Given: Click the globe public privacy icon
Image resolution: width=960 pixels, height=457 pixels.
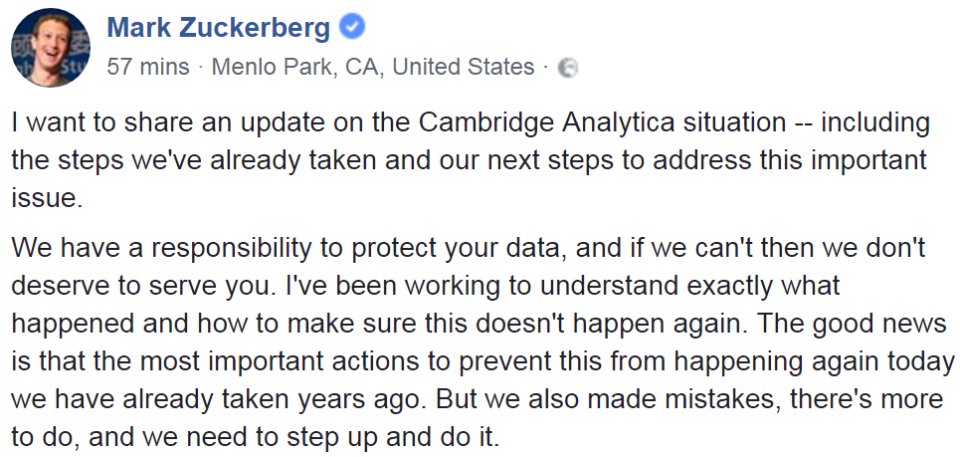Looking at the screenshot, I should 568,68.
